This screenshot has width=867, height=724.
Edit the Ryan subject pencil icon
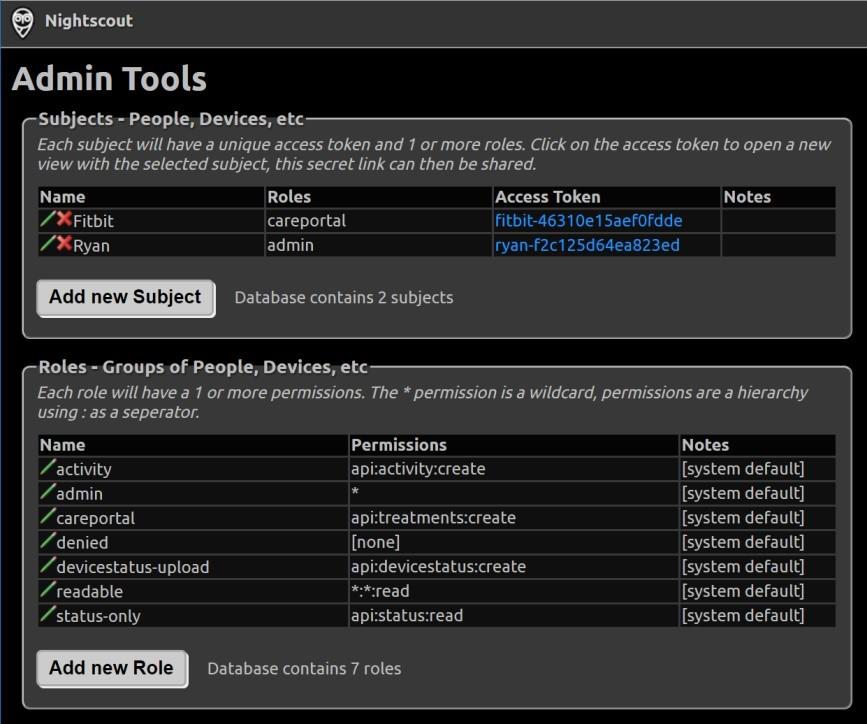pos(48,243)
